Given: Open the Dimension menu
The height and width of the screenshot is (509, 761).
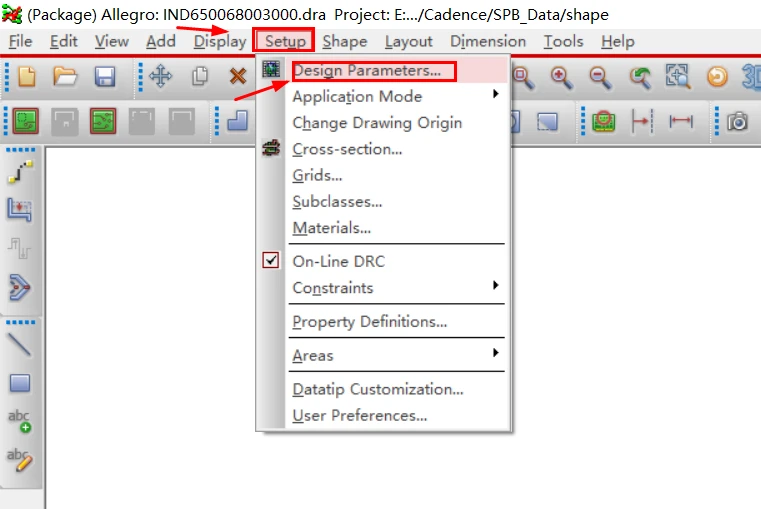Looking at the screenshot, I should coord(488,42).
